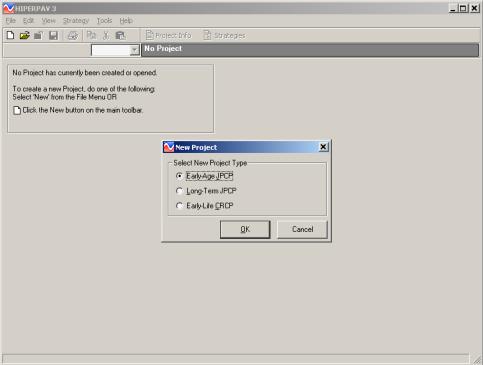Open Project Info from the toolbar
This screenshot has height=365, width=483.
169,35
